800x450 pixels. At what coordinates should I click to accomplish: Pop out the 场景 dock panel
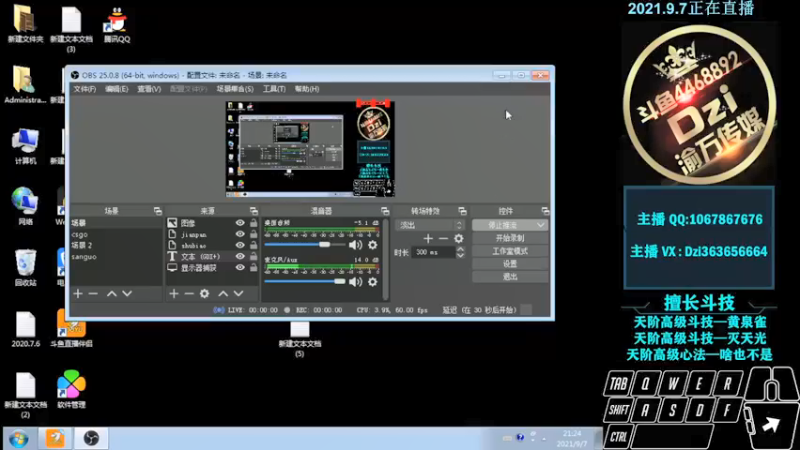point(158,211)
